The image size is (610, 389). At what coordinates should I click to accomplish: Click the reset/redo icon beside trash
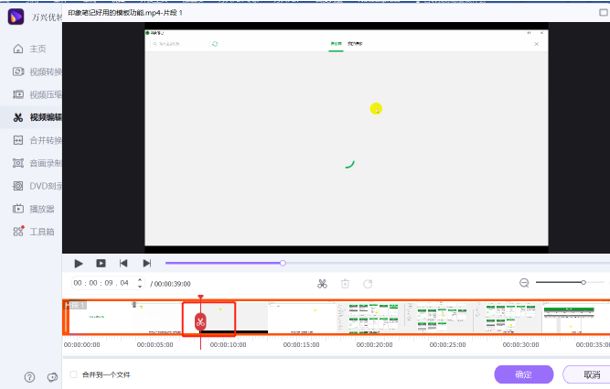tap(368, 284)
